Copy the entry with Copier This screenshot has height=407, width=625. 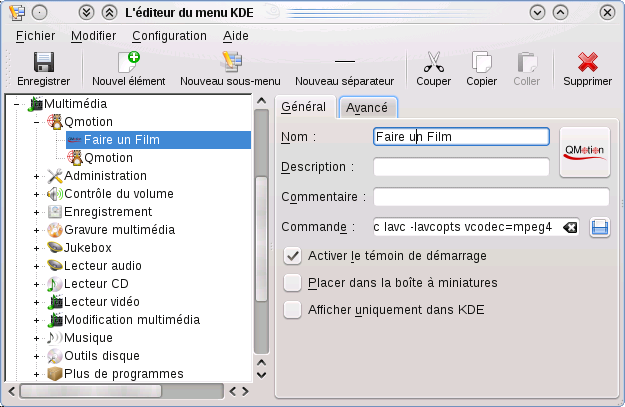(x=482, y=68)
